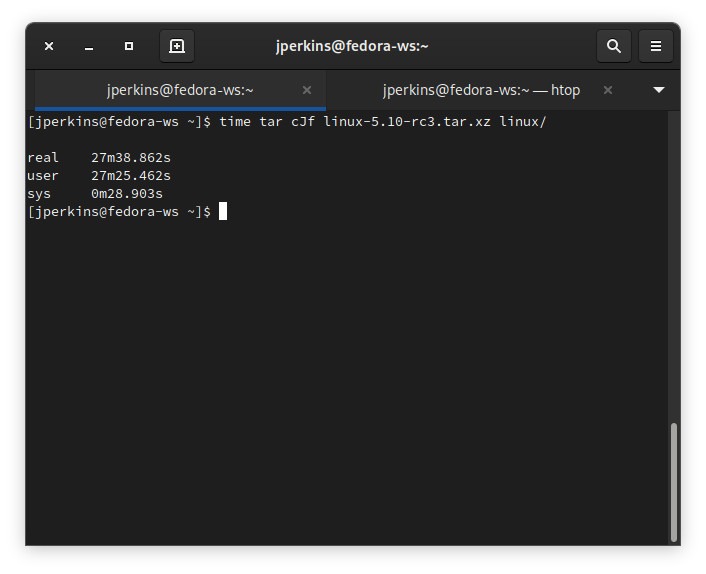
Task: Close the htop tab
Action: pos(607,90)
